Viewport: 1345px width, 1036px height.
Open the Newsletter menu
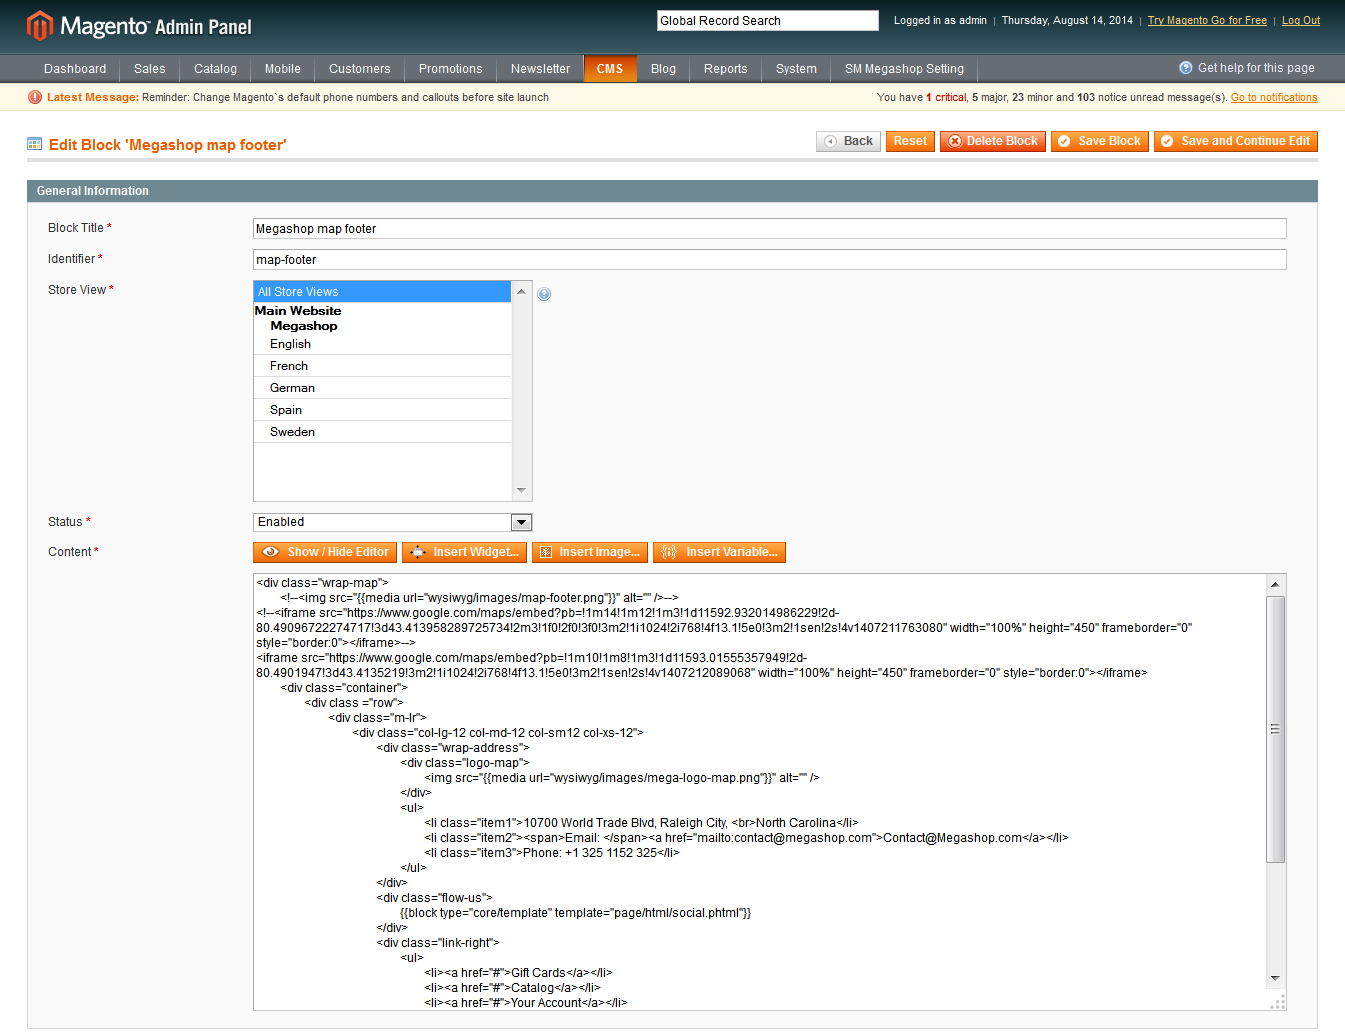[540, 69]
